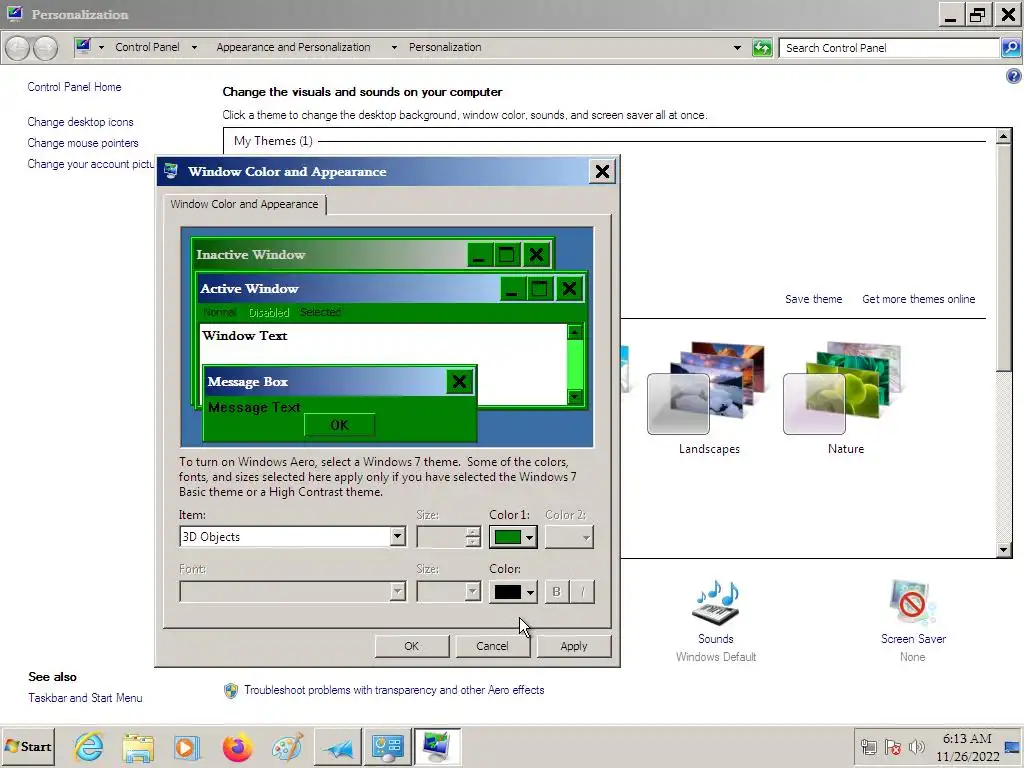
Task: Click the Search Control Panel field
Action: tap(889, 48)
